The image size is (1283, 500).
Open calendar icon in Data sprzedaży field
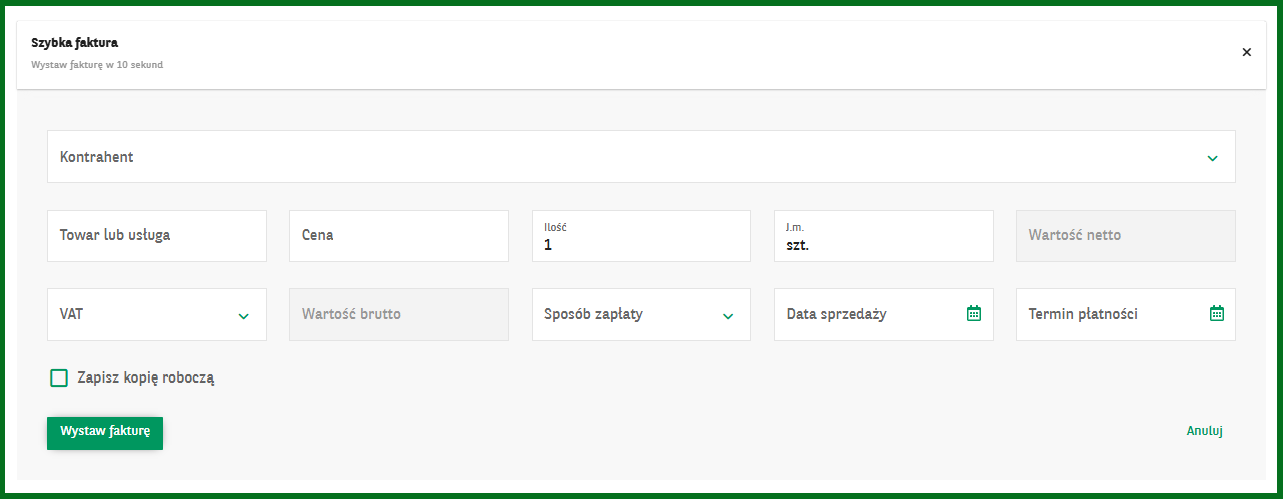coord(974,313)
